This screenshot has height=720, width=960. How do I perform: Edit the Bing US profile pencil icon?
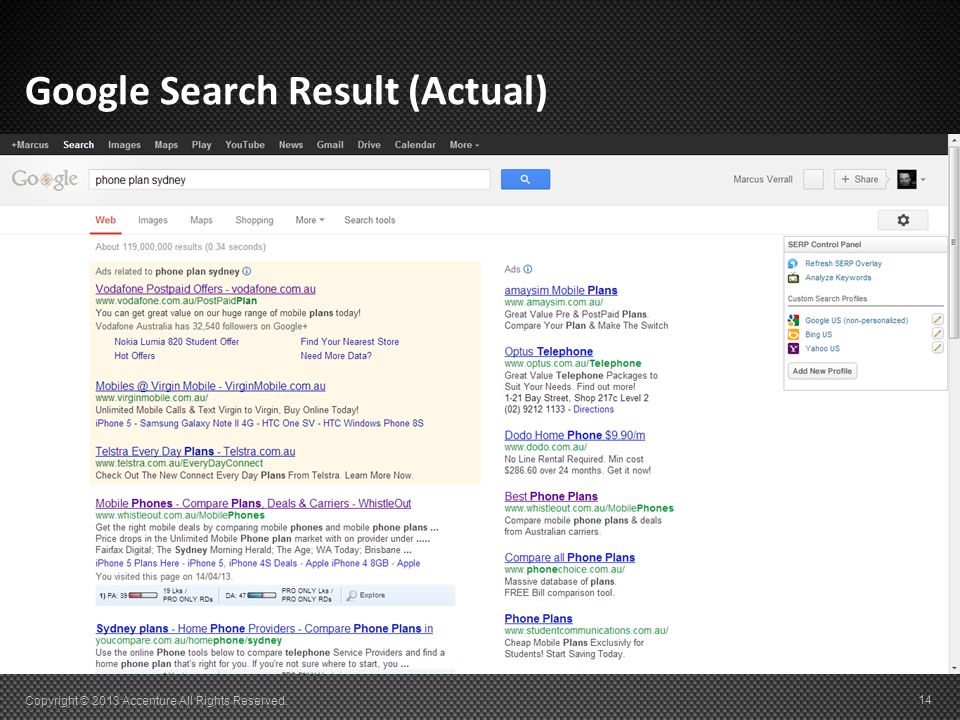coord(937,334)
